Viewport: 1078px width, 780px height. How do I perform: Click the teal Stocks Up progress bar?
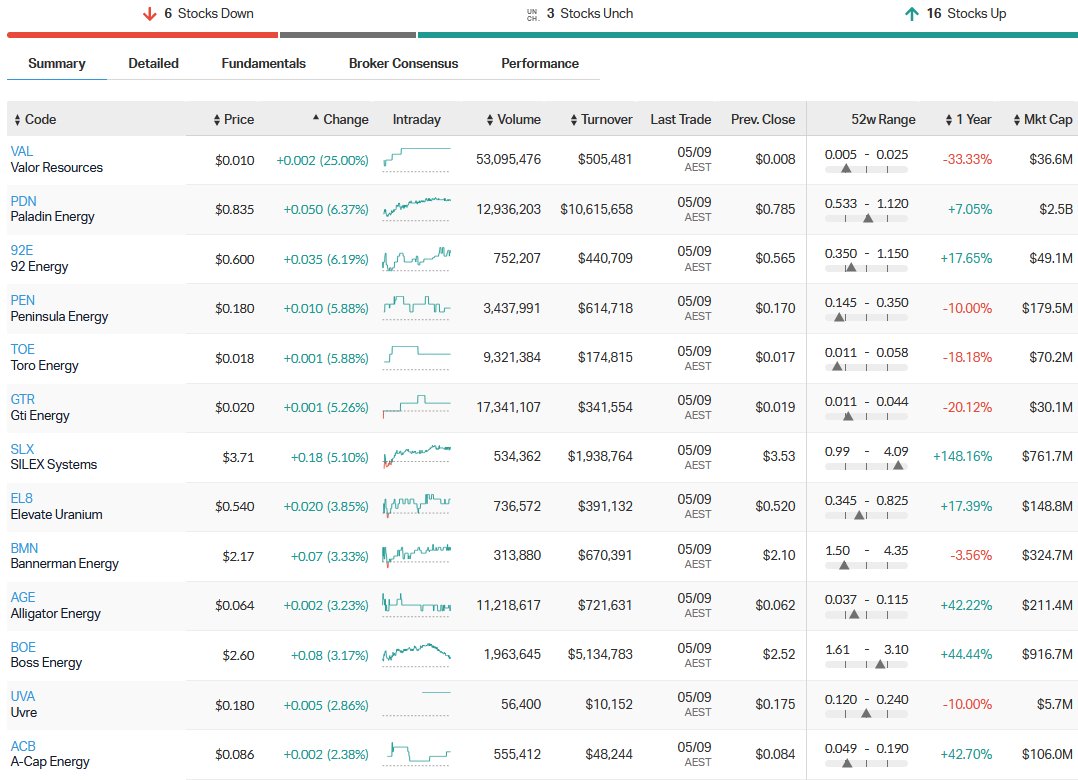point(748,34)
